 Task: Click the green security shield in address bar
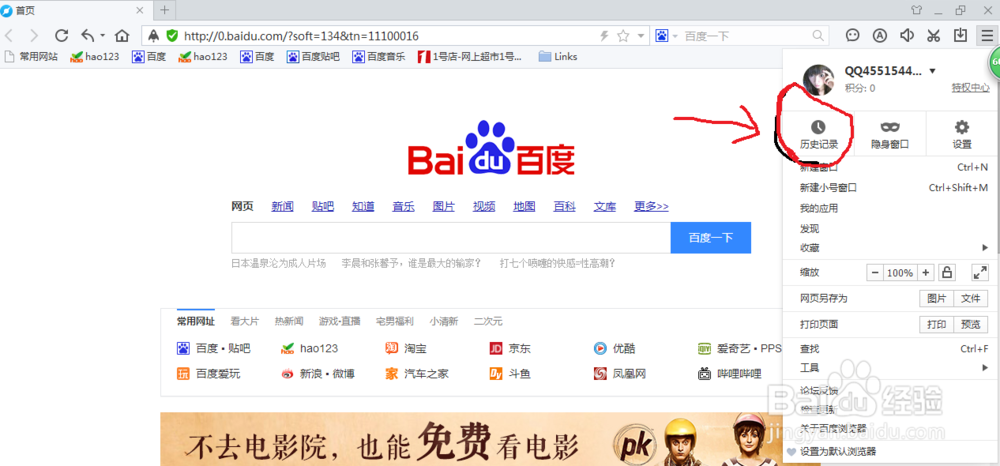(x=172, y=36)
